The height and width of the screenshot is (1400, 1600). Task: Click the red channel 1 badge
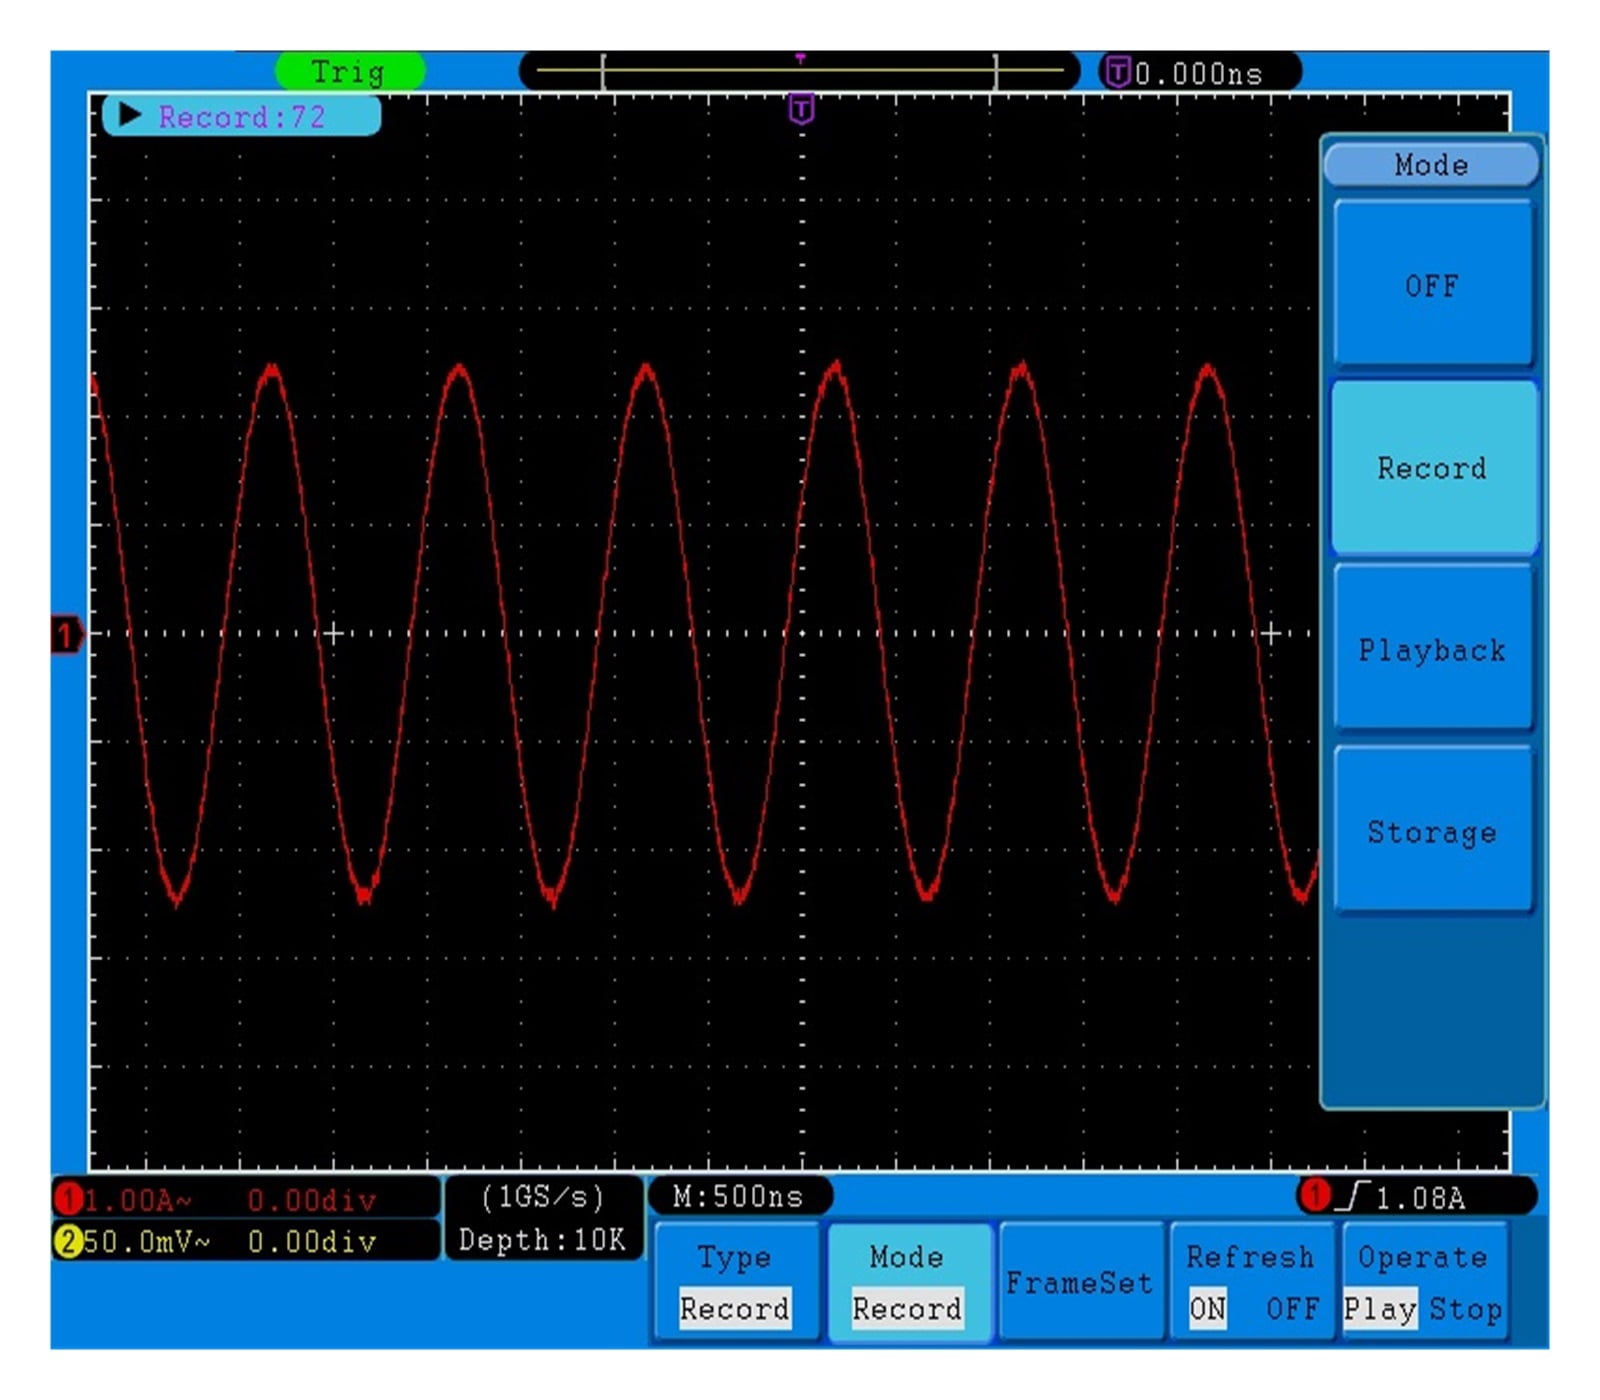point(69,1198)
